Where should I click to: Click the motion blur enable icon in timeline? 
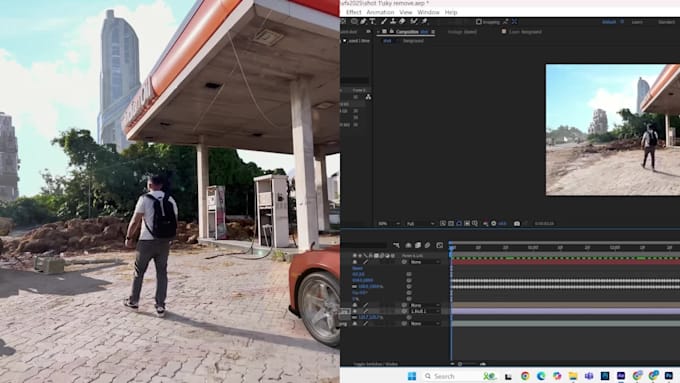tap(427, 246)
